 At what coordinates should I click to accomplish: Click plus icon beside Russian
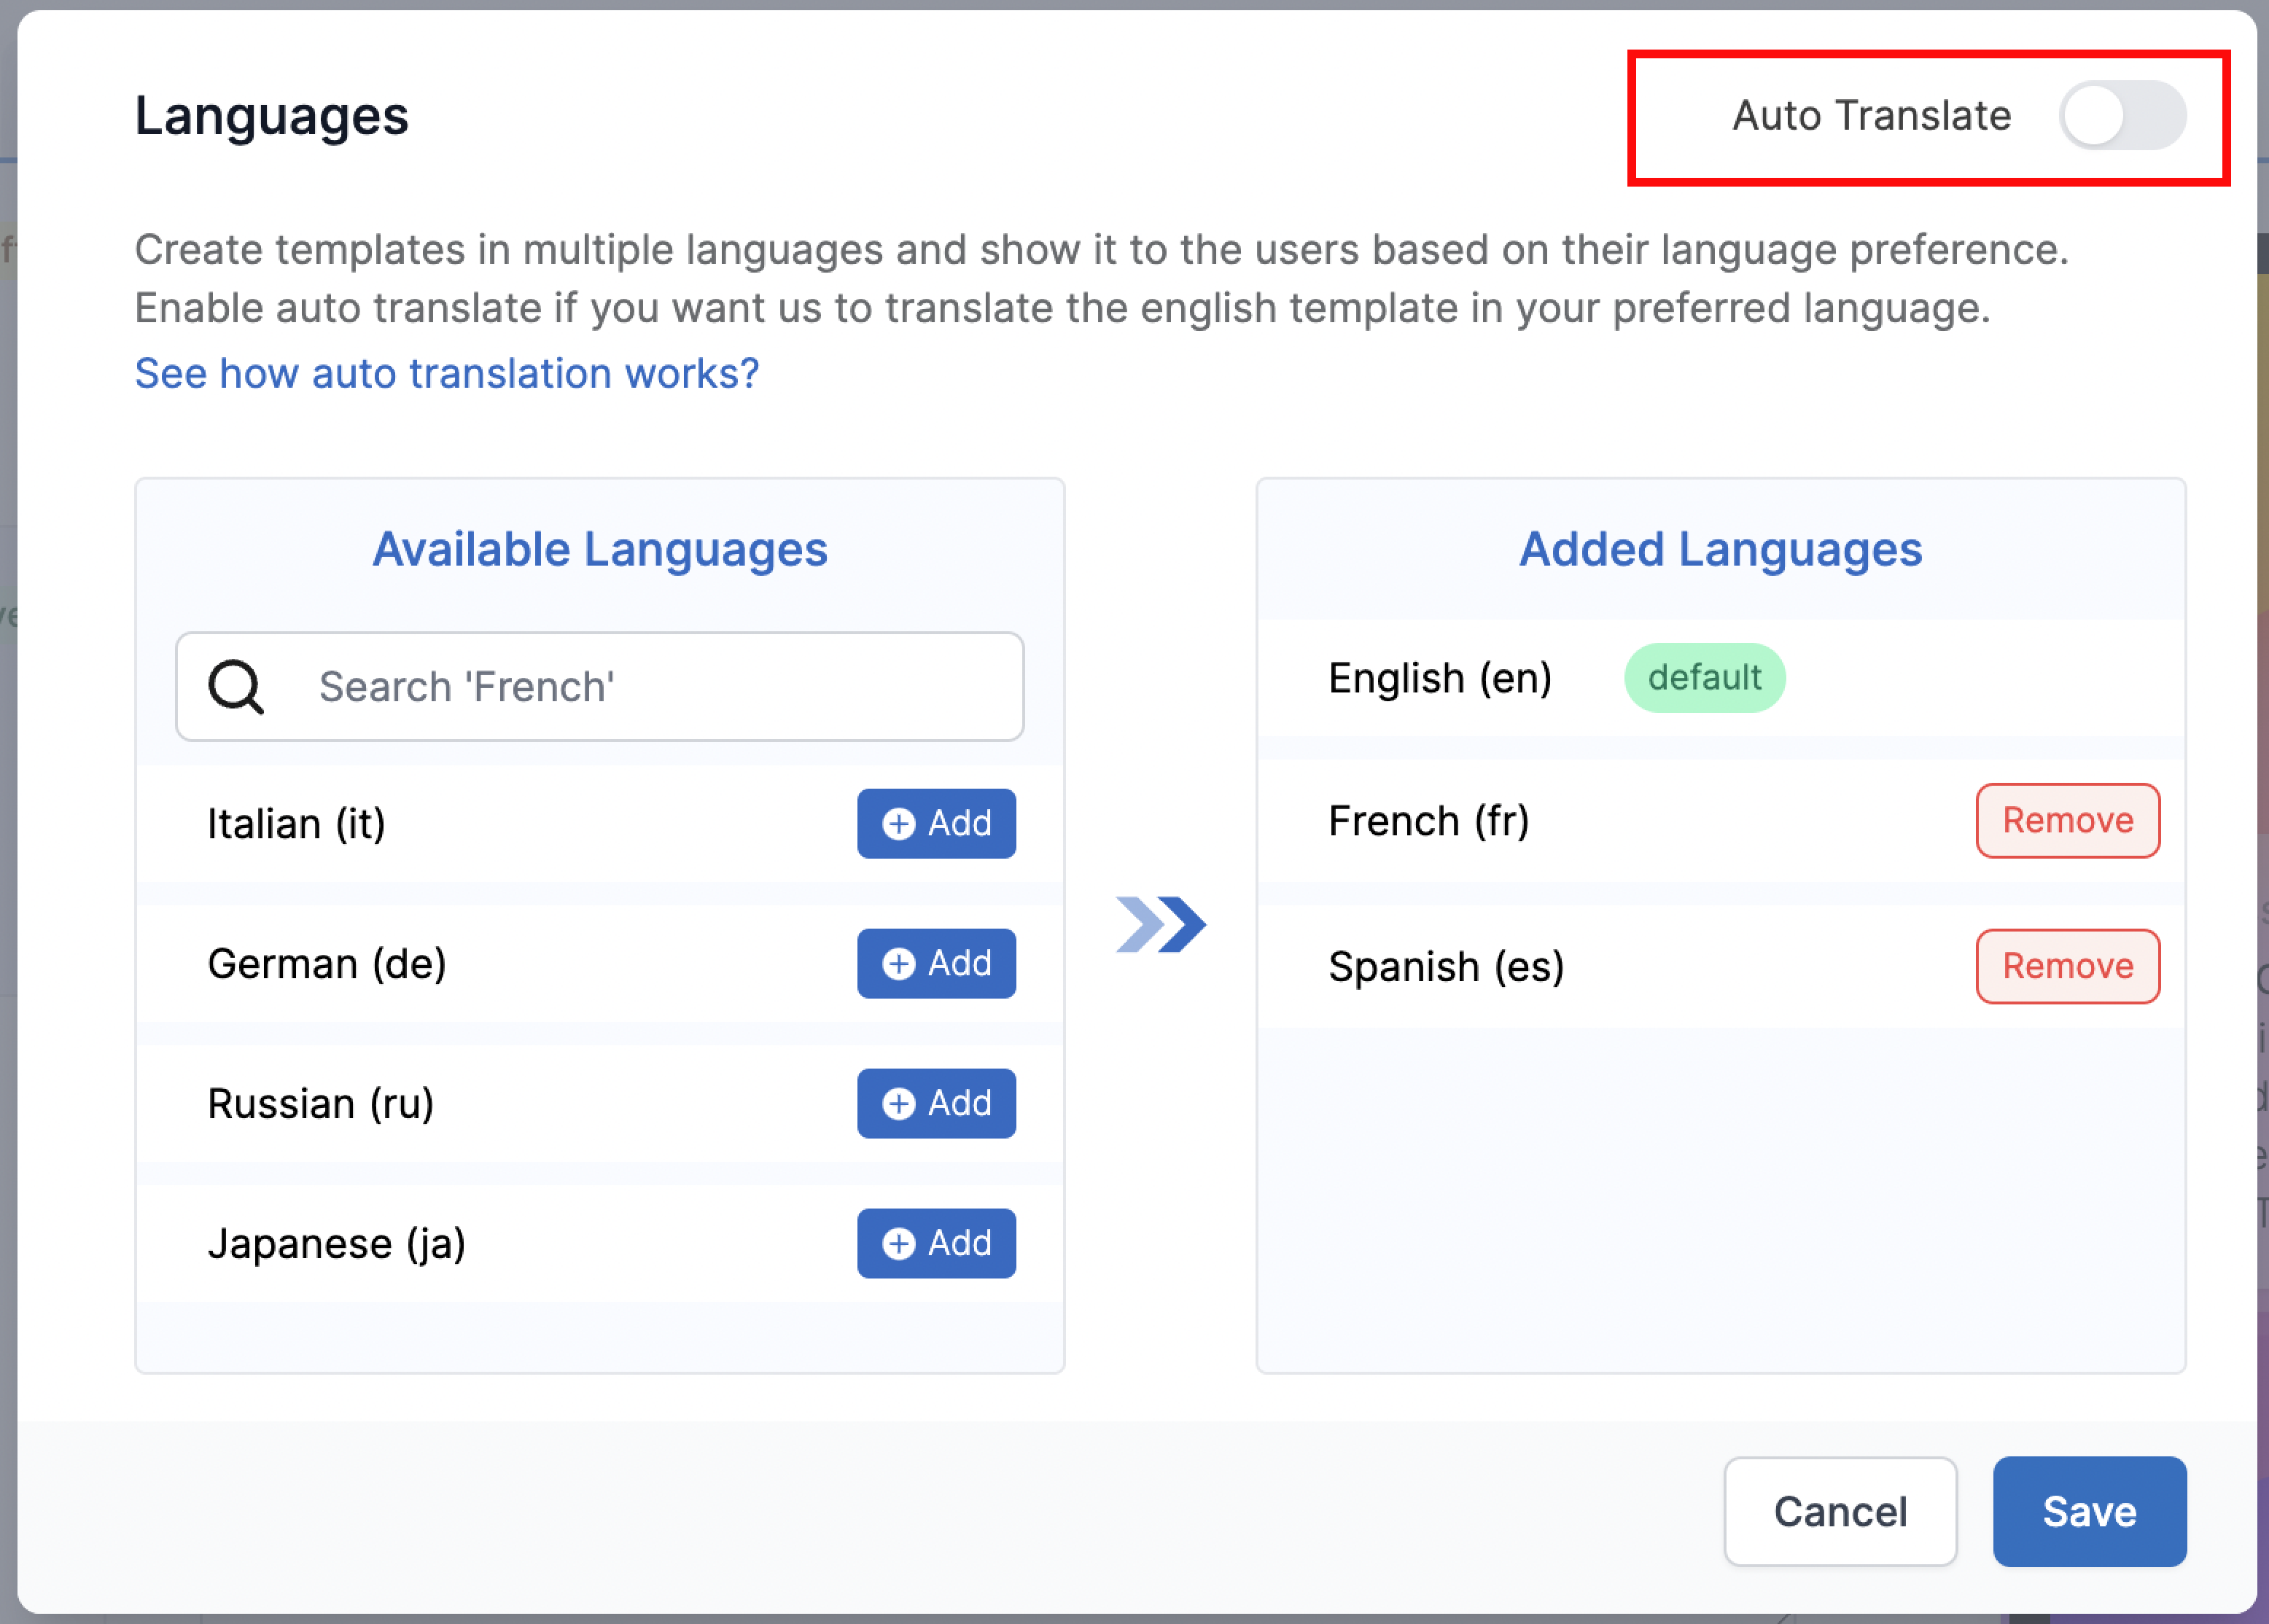point(899,1104)
